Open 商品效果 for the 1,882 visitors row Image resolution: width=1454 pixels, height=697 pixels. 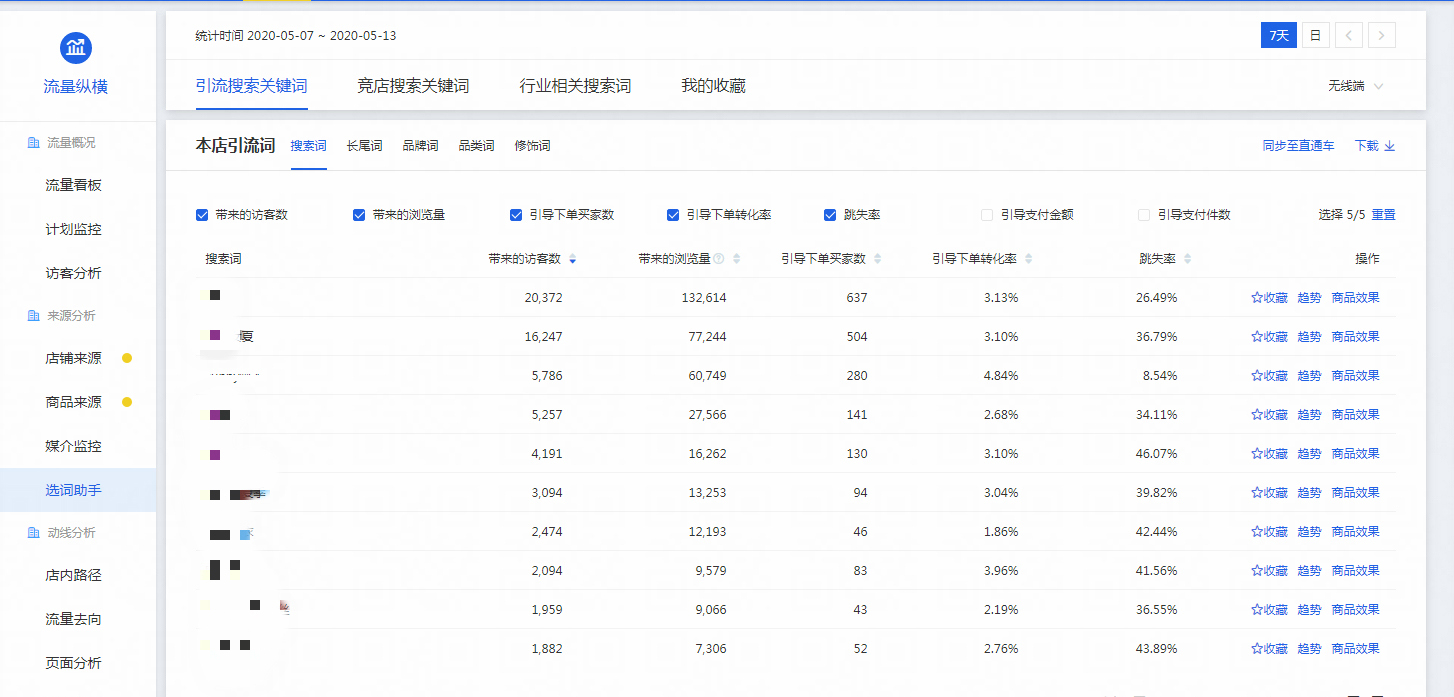(x=1355, y=649)
